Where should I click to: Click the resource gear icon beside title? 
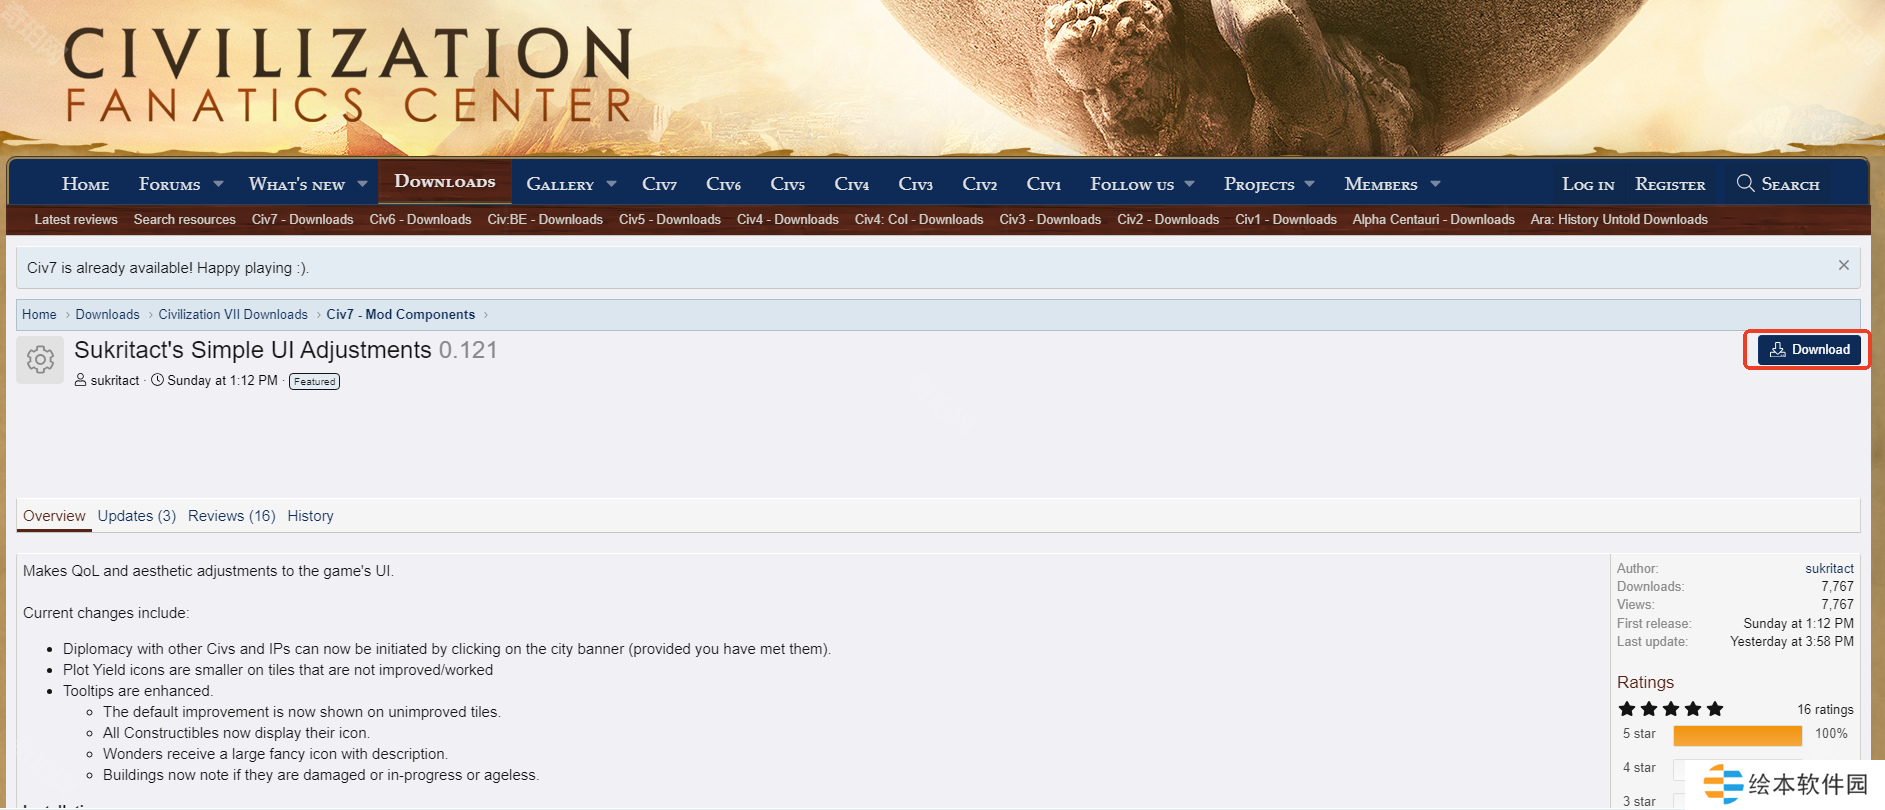click(x=40, y=360)
